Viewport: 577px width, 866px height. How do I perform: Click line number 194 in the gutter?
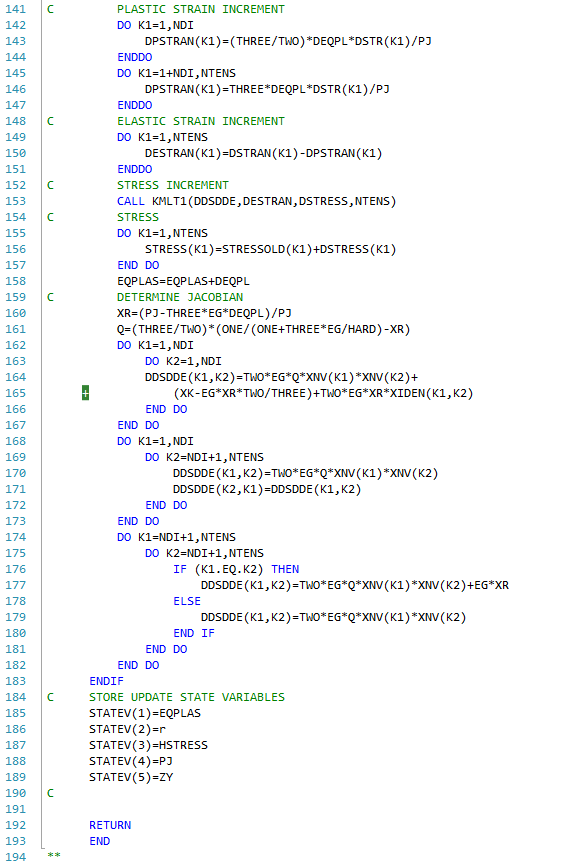tap(15, 857)
